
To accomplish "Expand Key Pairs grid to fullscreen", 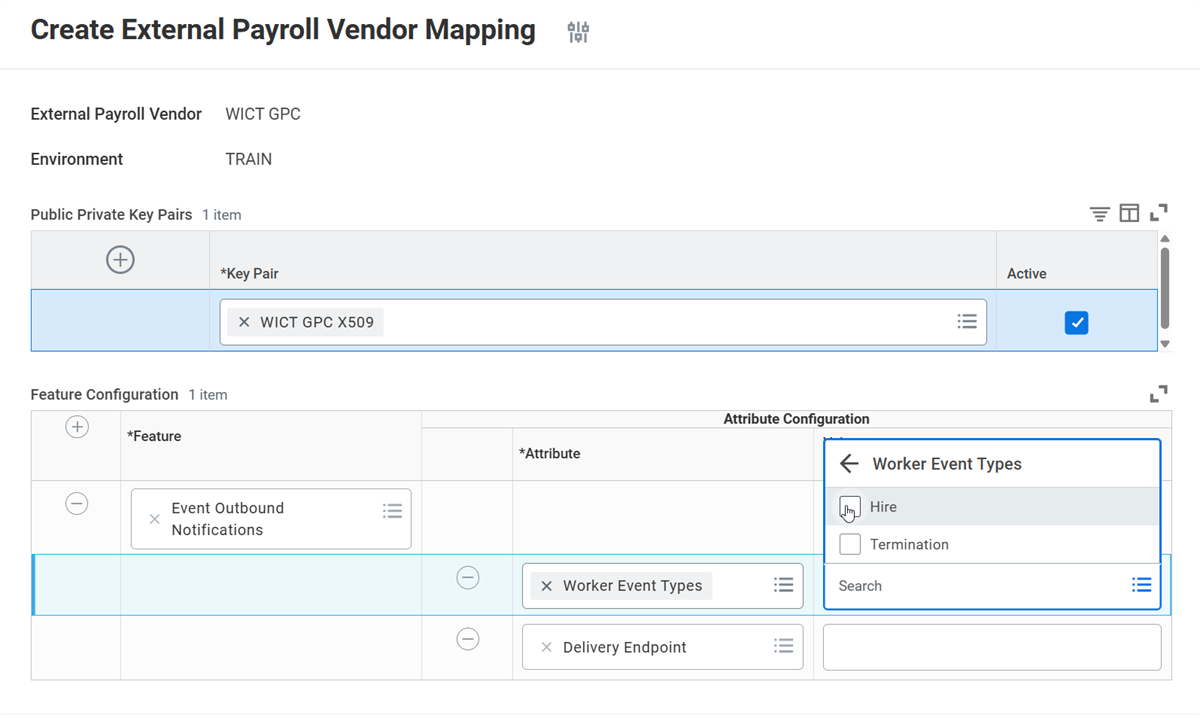I will [x=1158, y=213].
